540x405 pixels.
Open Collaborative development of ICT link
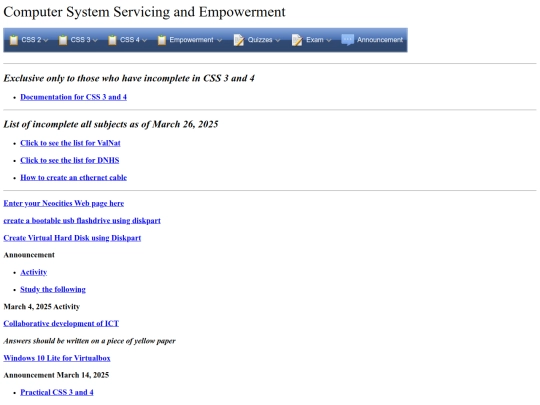tap(61, 323)
